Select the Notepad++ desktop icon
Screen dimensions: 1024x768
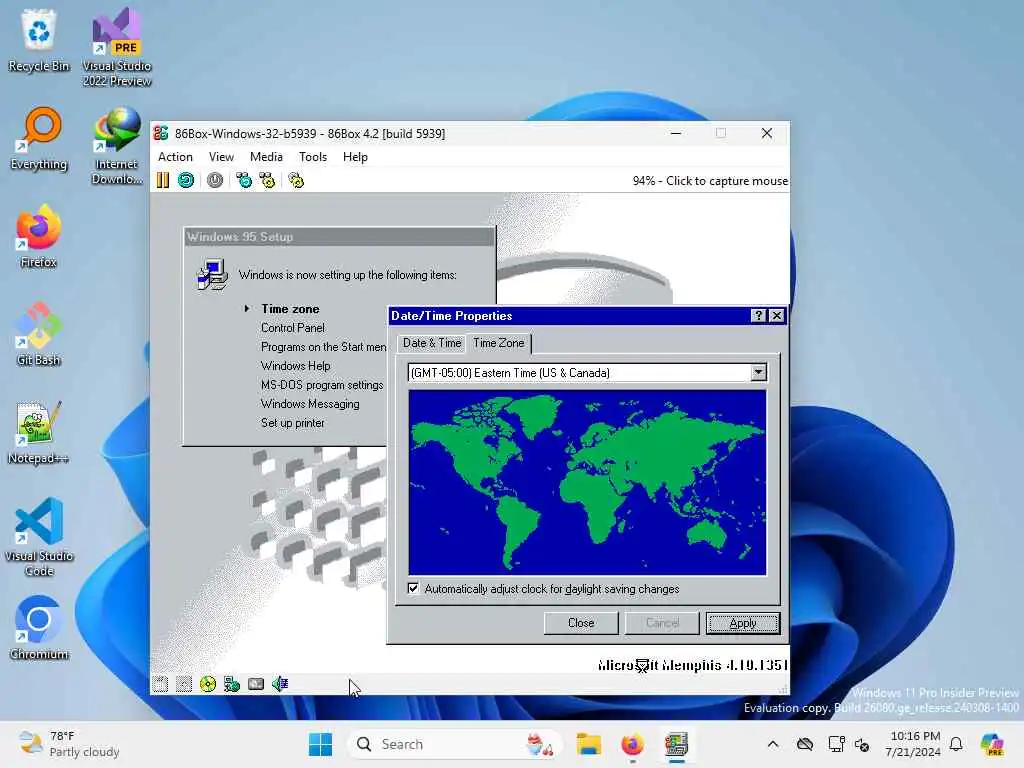(38, 432)
